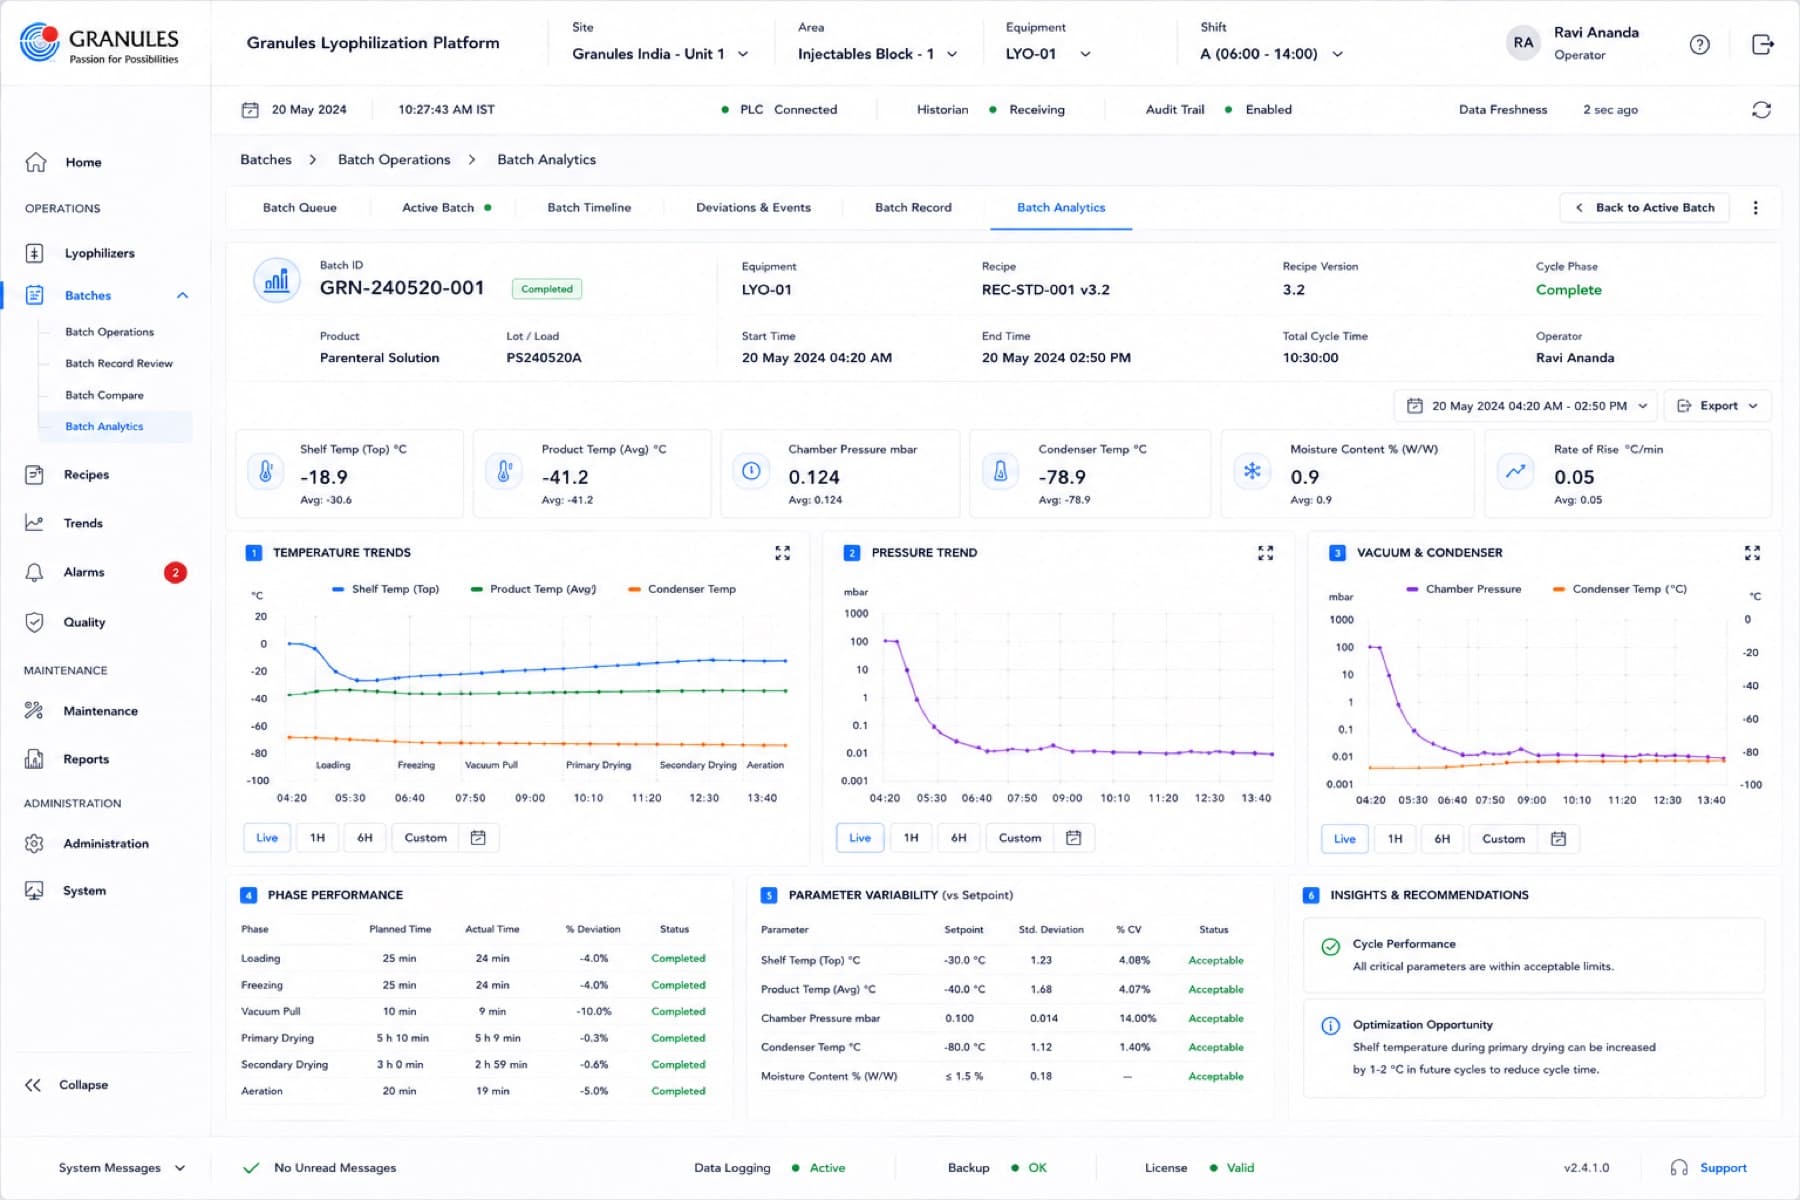
Task: Open the Export dropdown
Action: [x=1717, y=406]
